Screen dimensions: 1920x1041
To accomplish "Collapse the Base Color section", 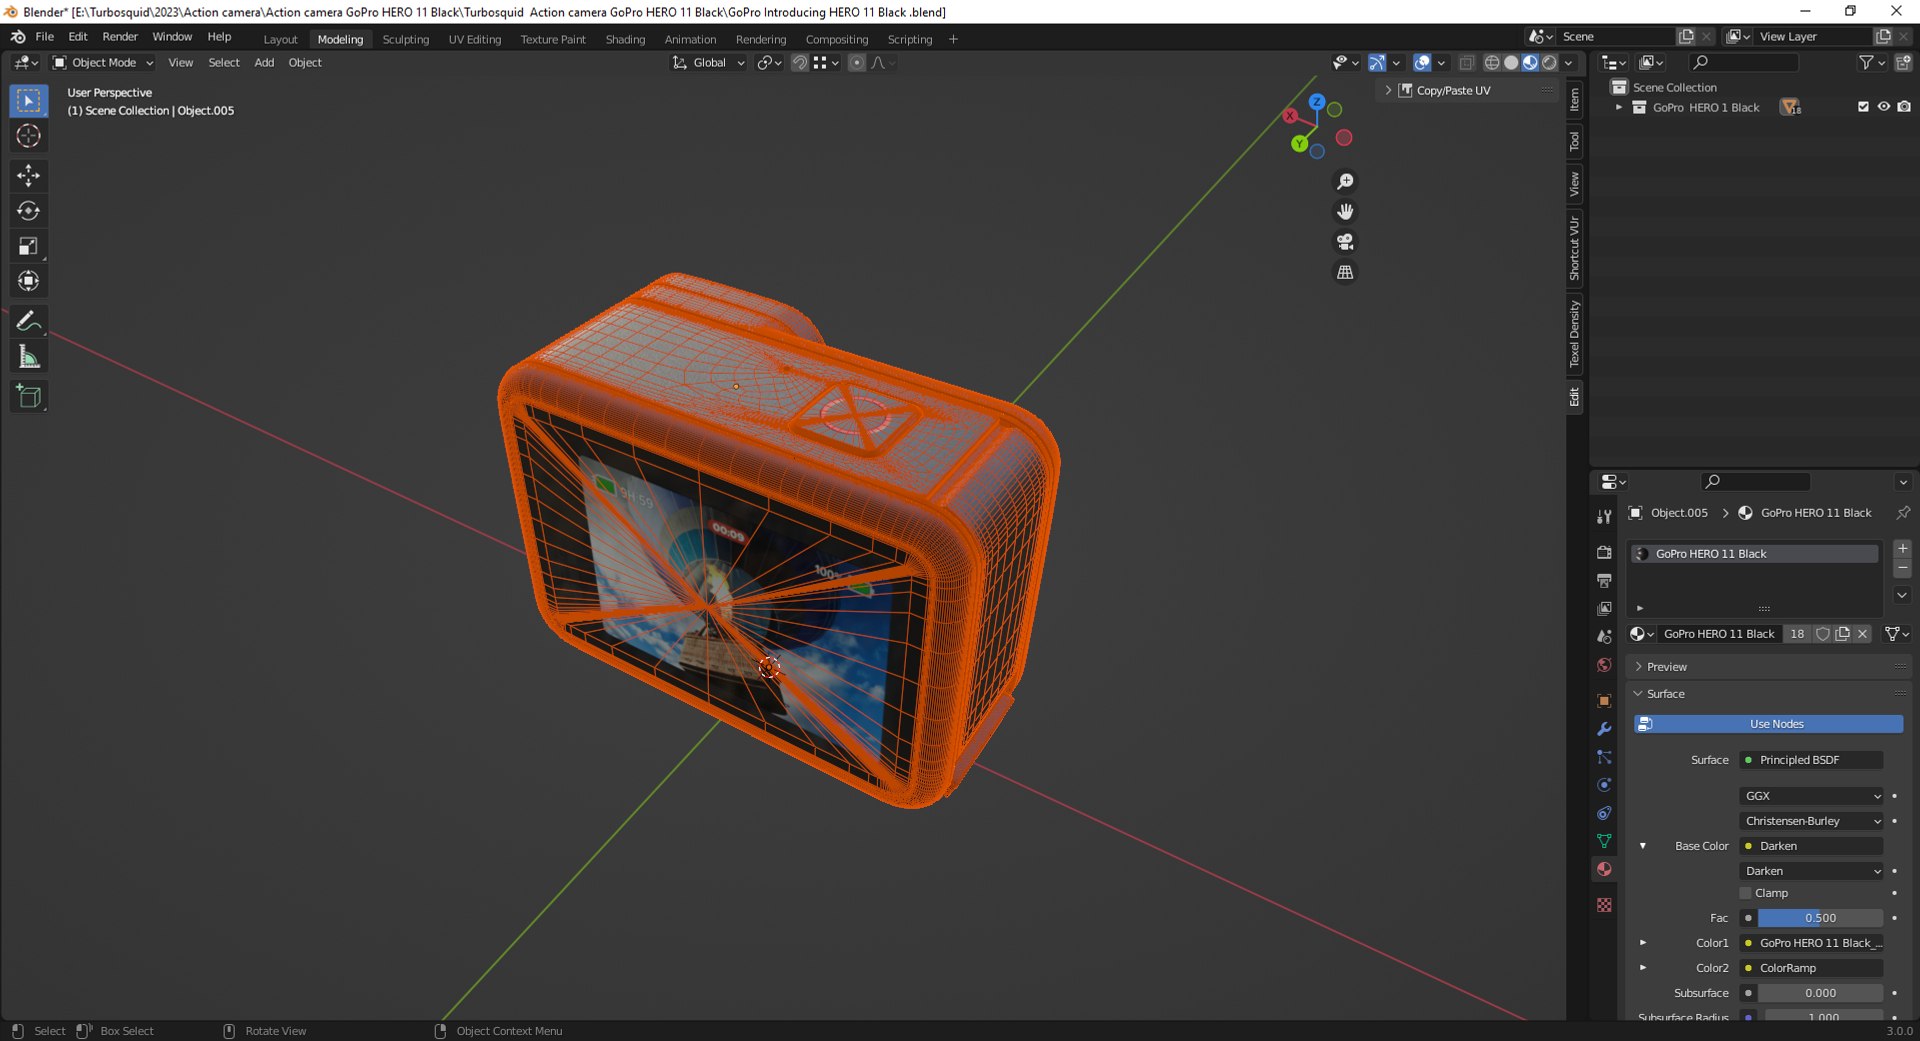I will pyautogui.click(x=1642, y=846).
